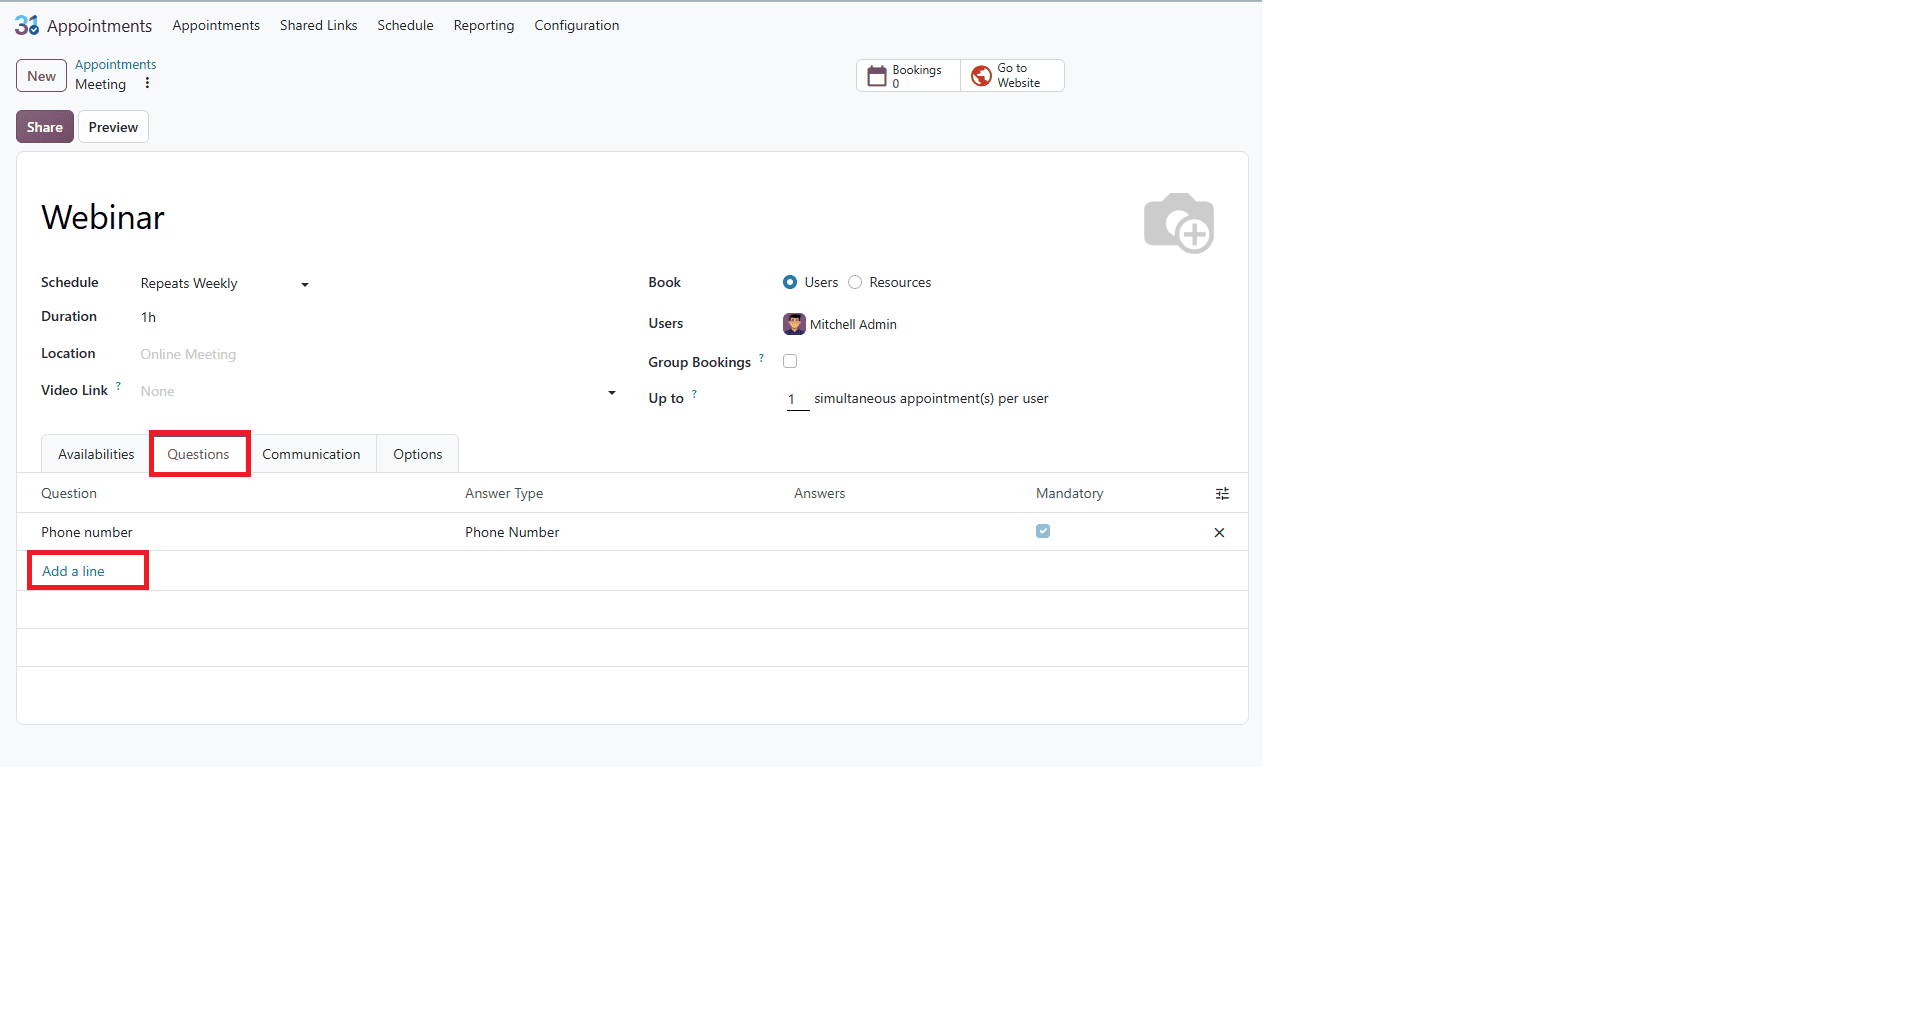
Task: Select the Resources booking radio option
Action: [x=855, y=282]
